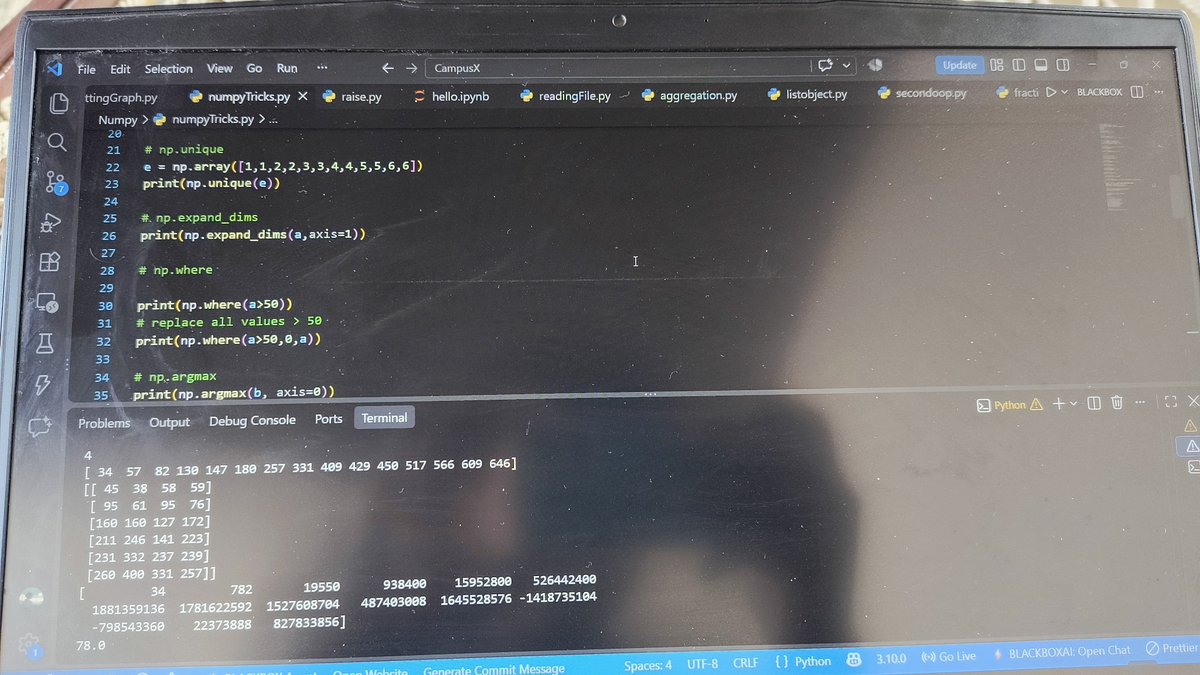Viewport: 1200px width, 675px height.
Task: Switch to secondoop.py editor tab
Action: tap(922, 93)
